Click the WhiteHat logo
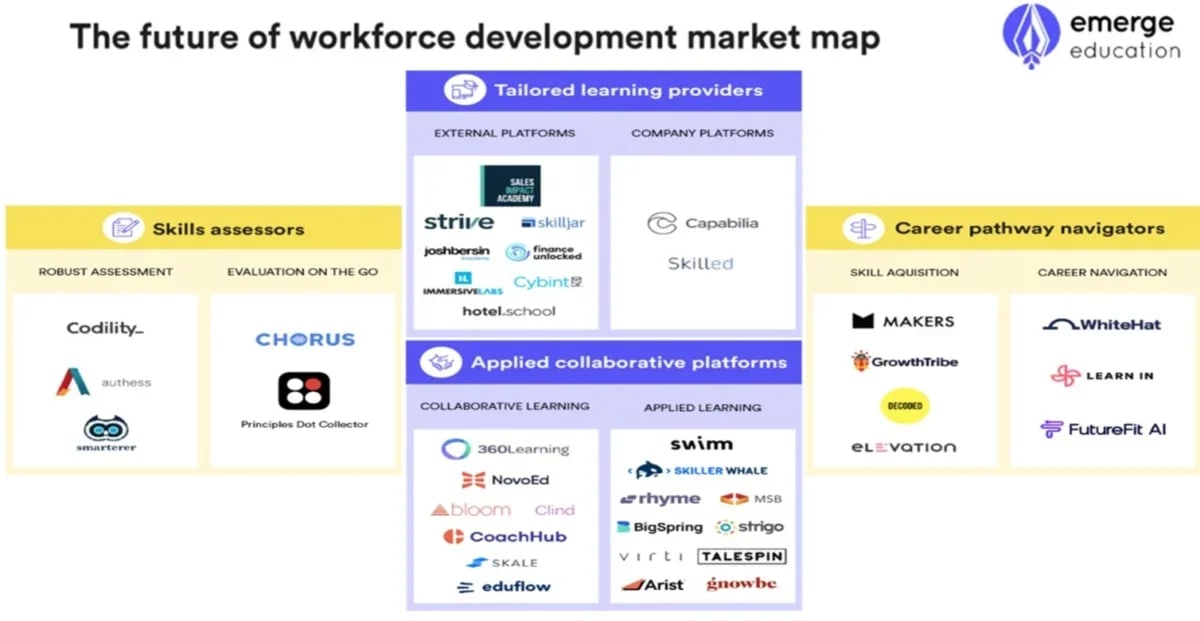 click(x=1102, y=324)
